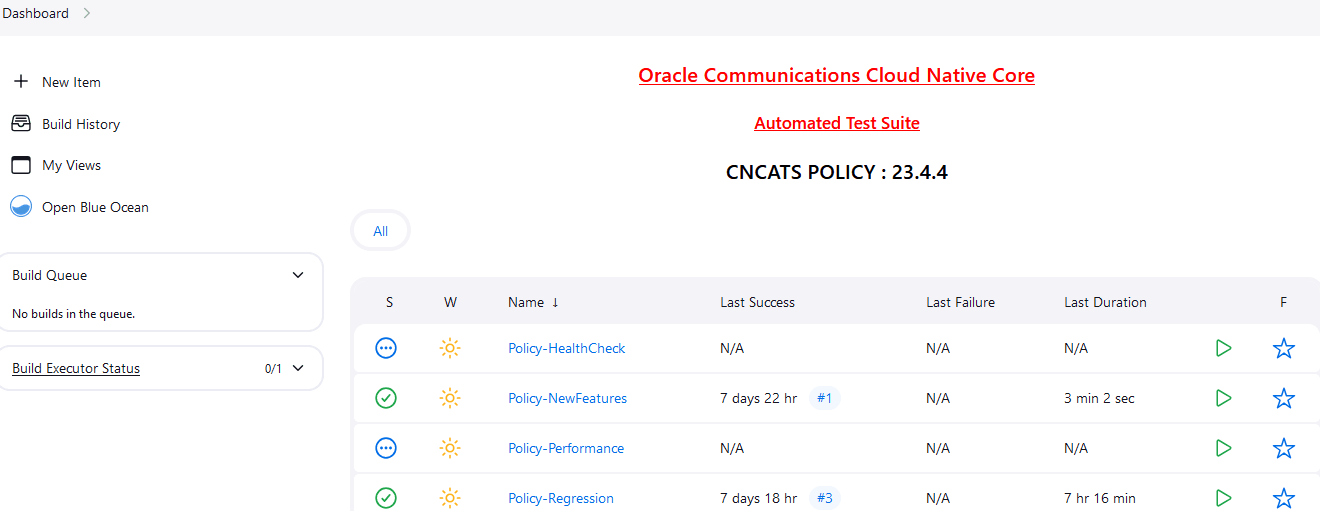
Task: Favorite Policy-Regression with the star
Action: (x=1284, y=498)
